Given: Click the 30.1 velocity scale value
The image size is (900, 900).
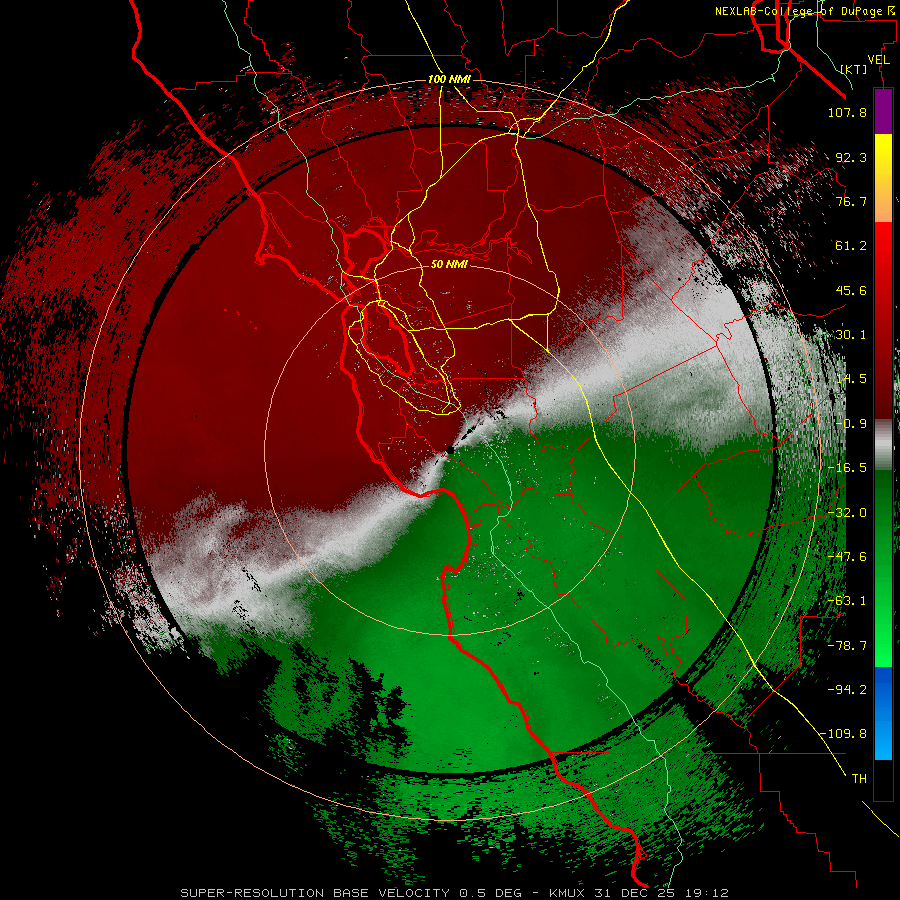Looking at the screenshot, I should click(x=851, y=335).
